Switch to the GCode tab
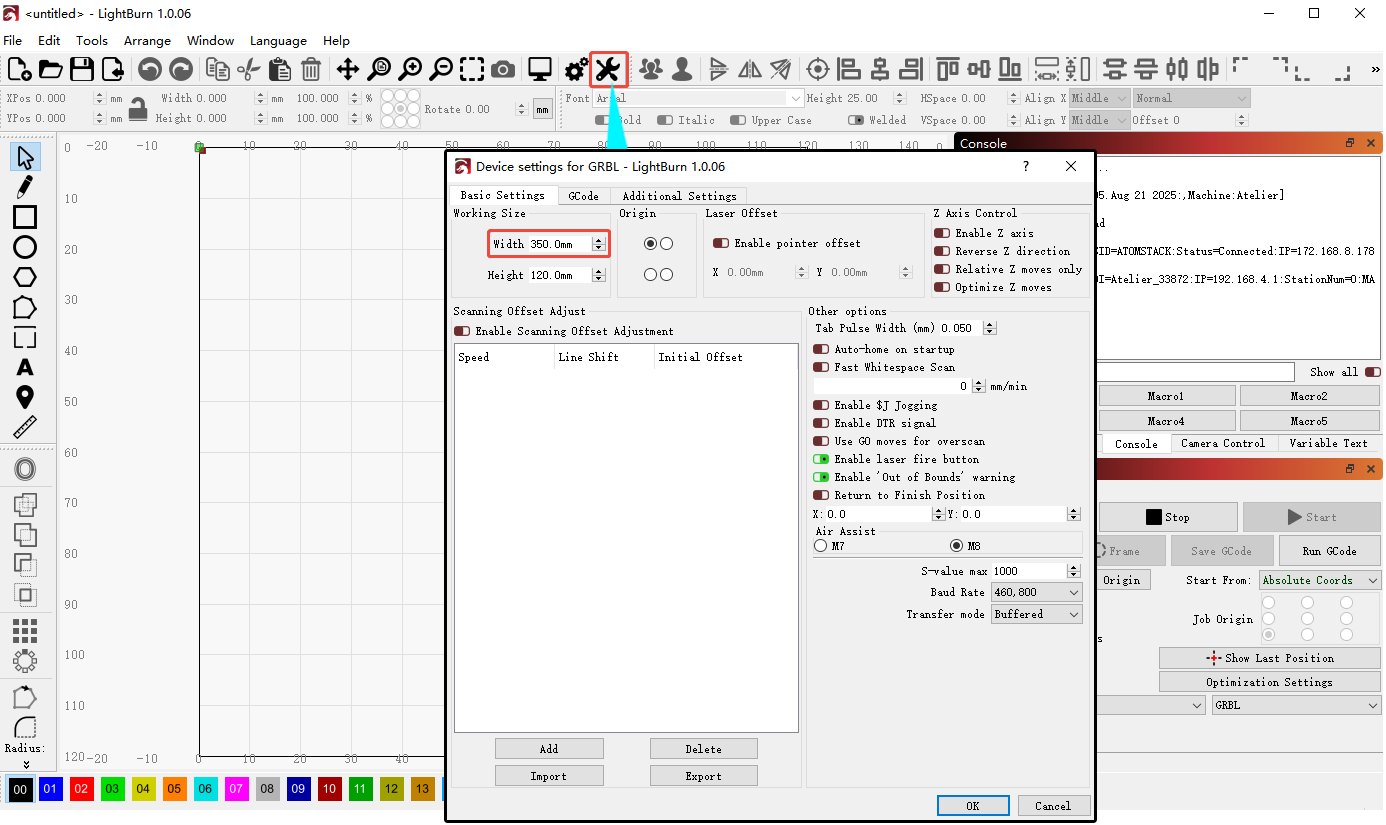Viewport: 1386px width, 825px height. point(583,196)
